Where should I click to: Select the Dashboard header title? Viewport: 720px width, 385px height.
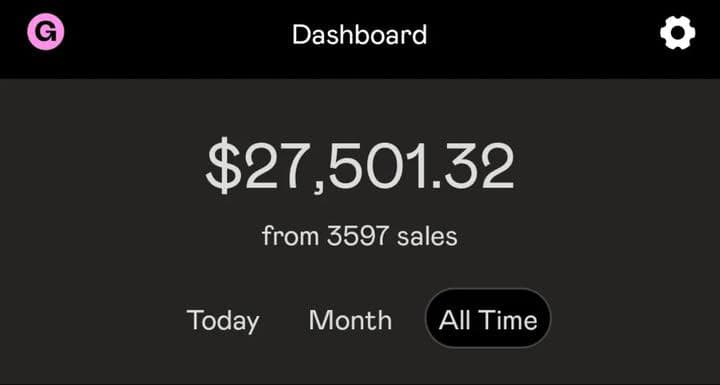click(360, 35)
